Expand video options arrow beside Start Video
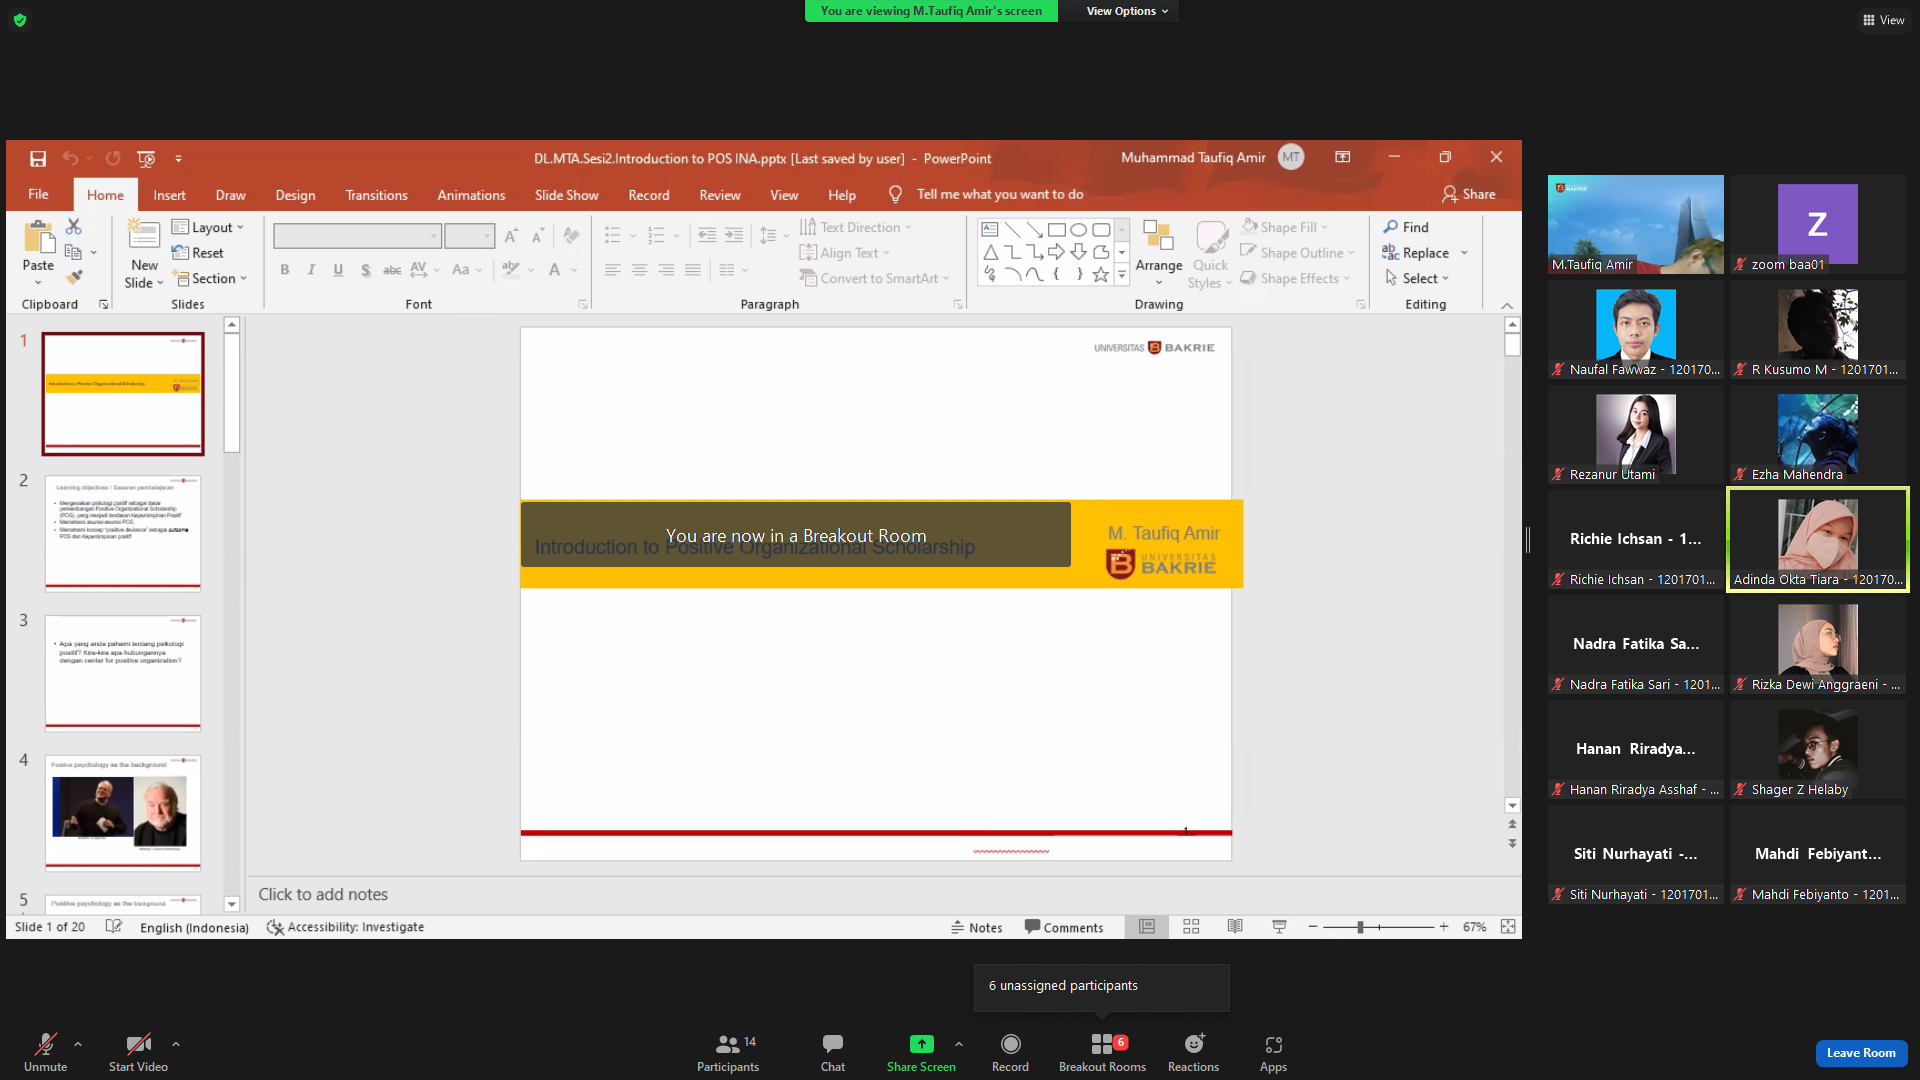Image resolution: width=1920 pixels, height=1080 pixels. coord(176,1044)
